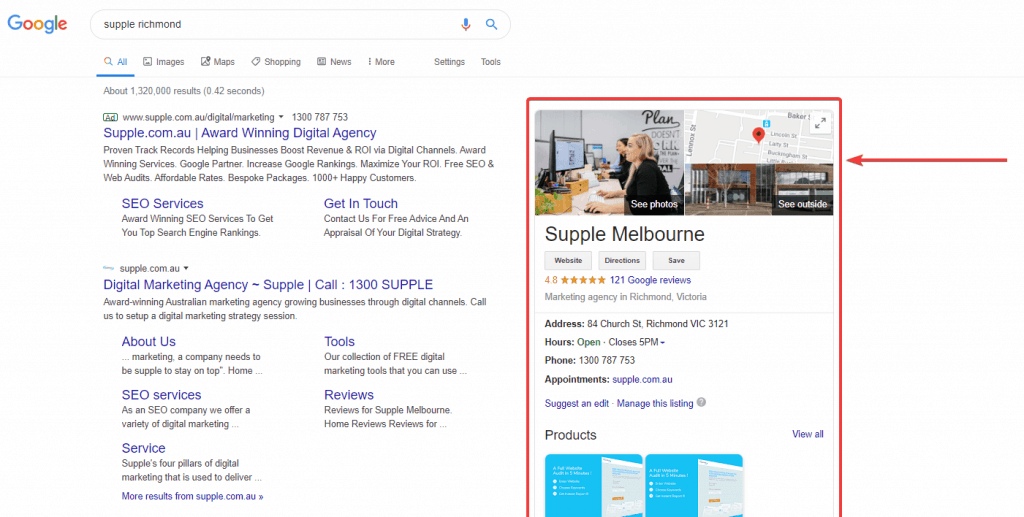Screen dimensions: 1024x517
Task: Click the voice search microphone icon
Action: pyautogui.click(x=466, y=25)
